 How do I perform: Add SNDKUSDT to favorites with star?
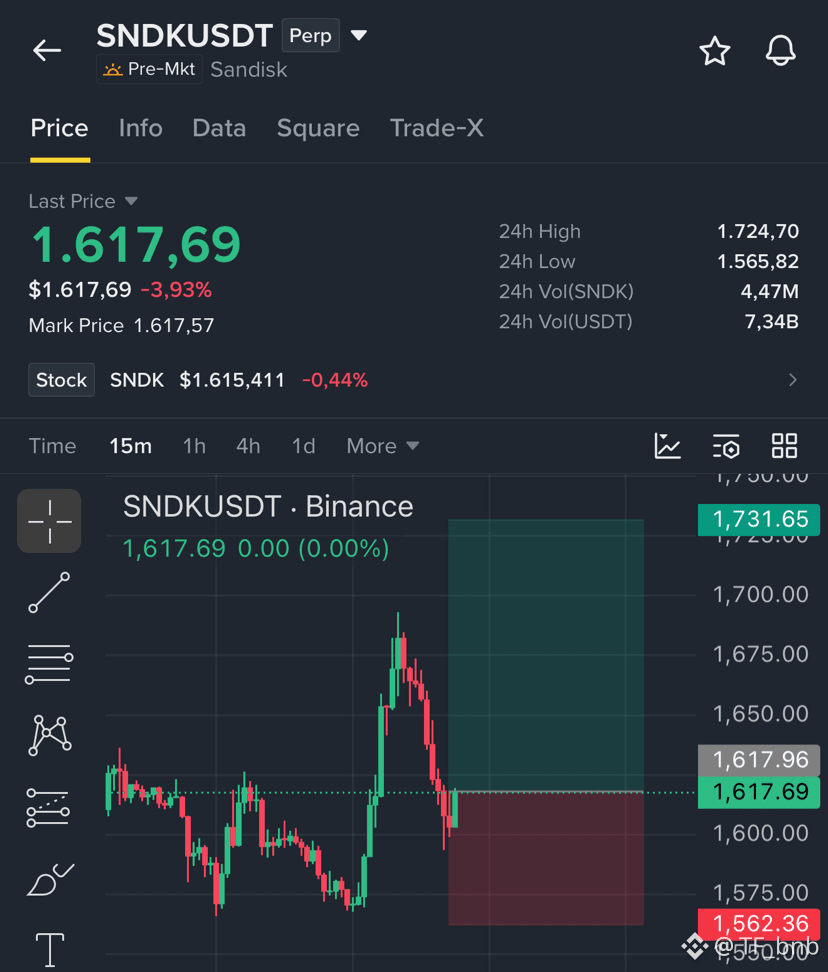tap(715, 51)
